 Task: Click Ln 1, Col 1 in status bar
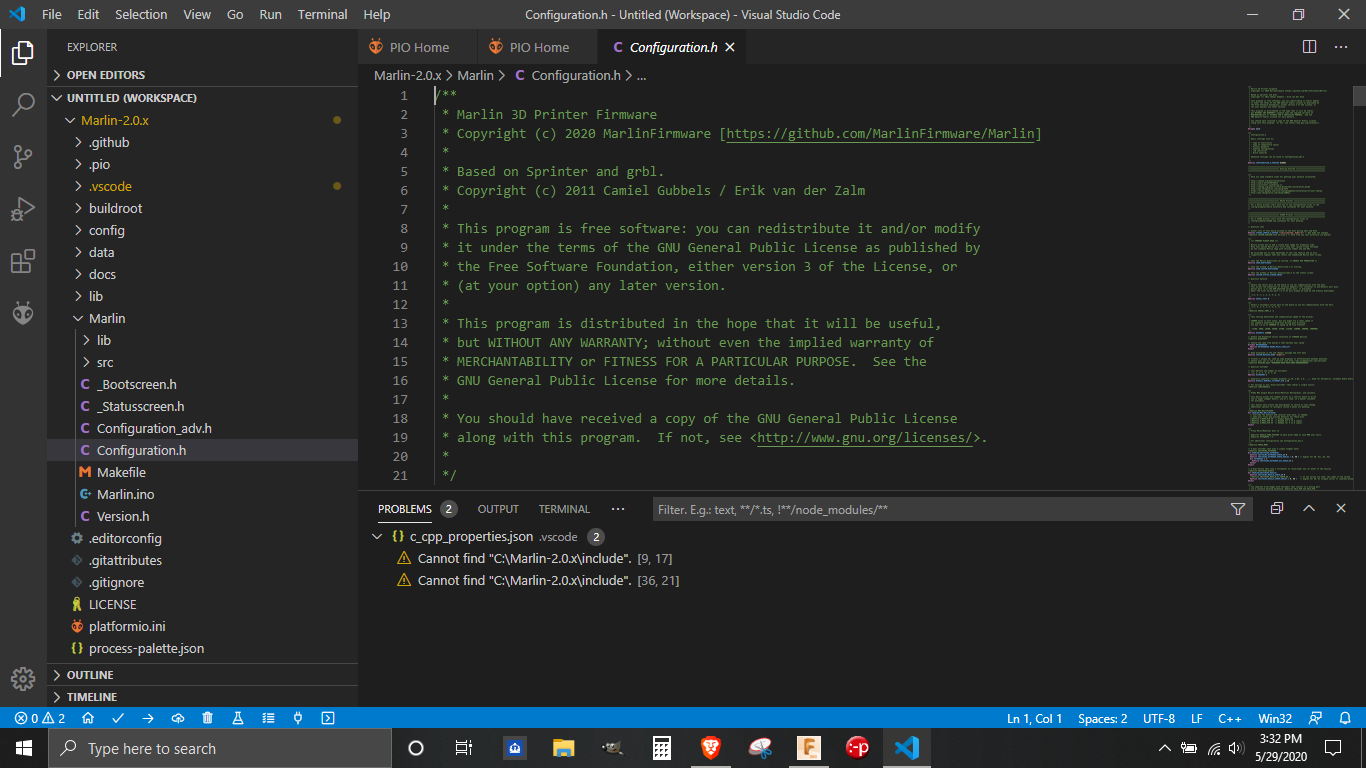coord(1035,718)
